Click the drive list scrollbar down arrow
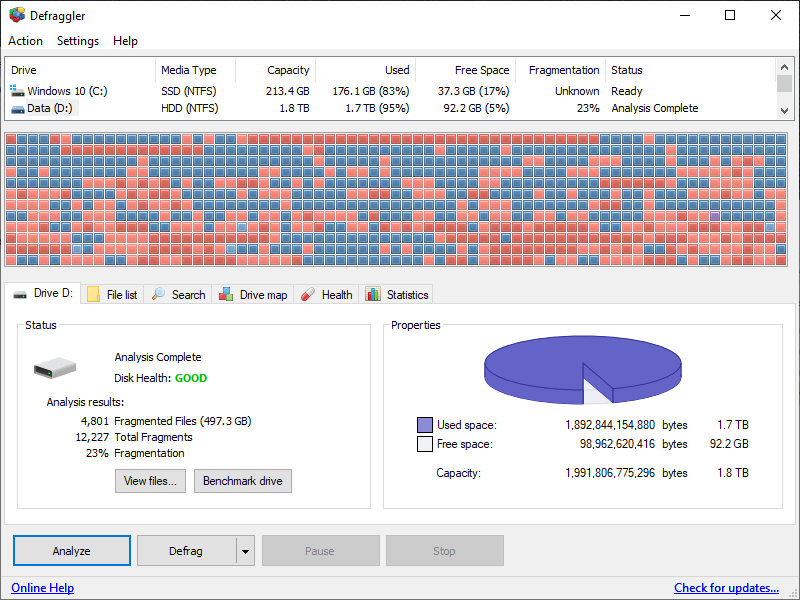This screenshot has width=800, height=600. pyautogui.click(x=785, y=112)
